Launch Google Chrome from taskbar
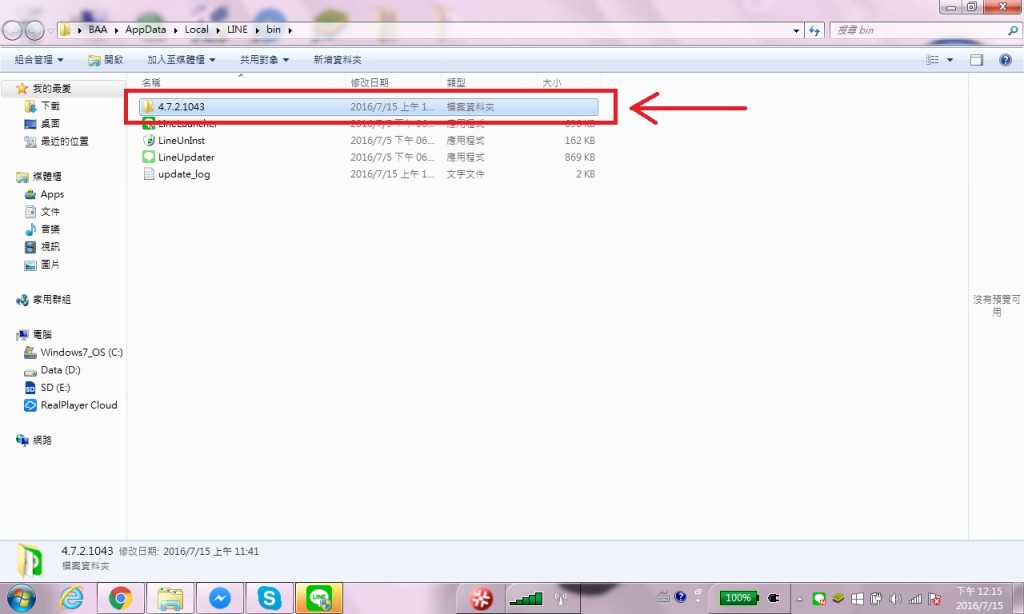1024x614 pixels. pos(120,598)
